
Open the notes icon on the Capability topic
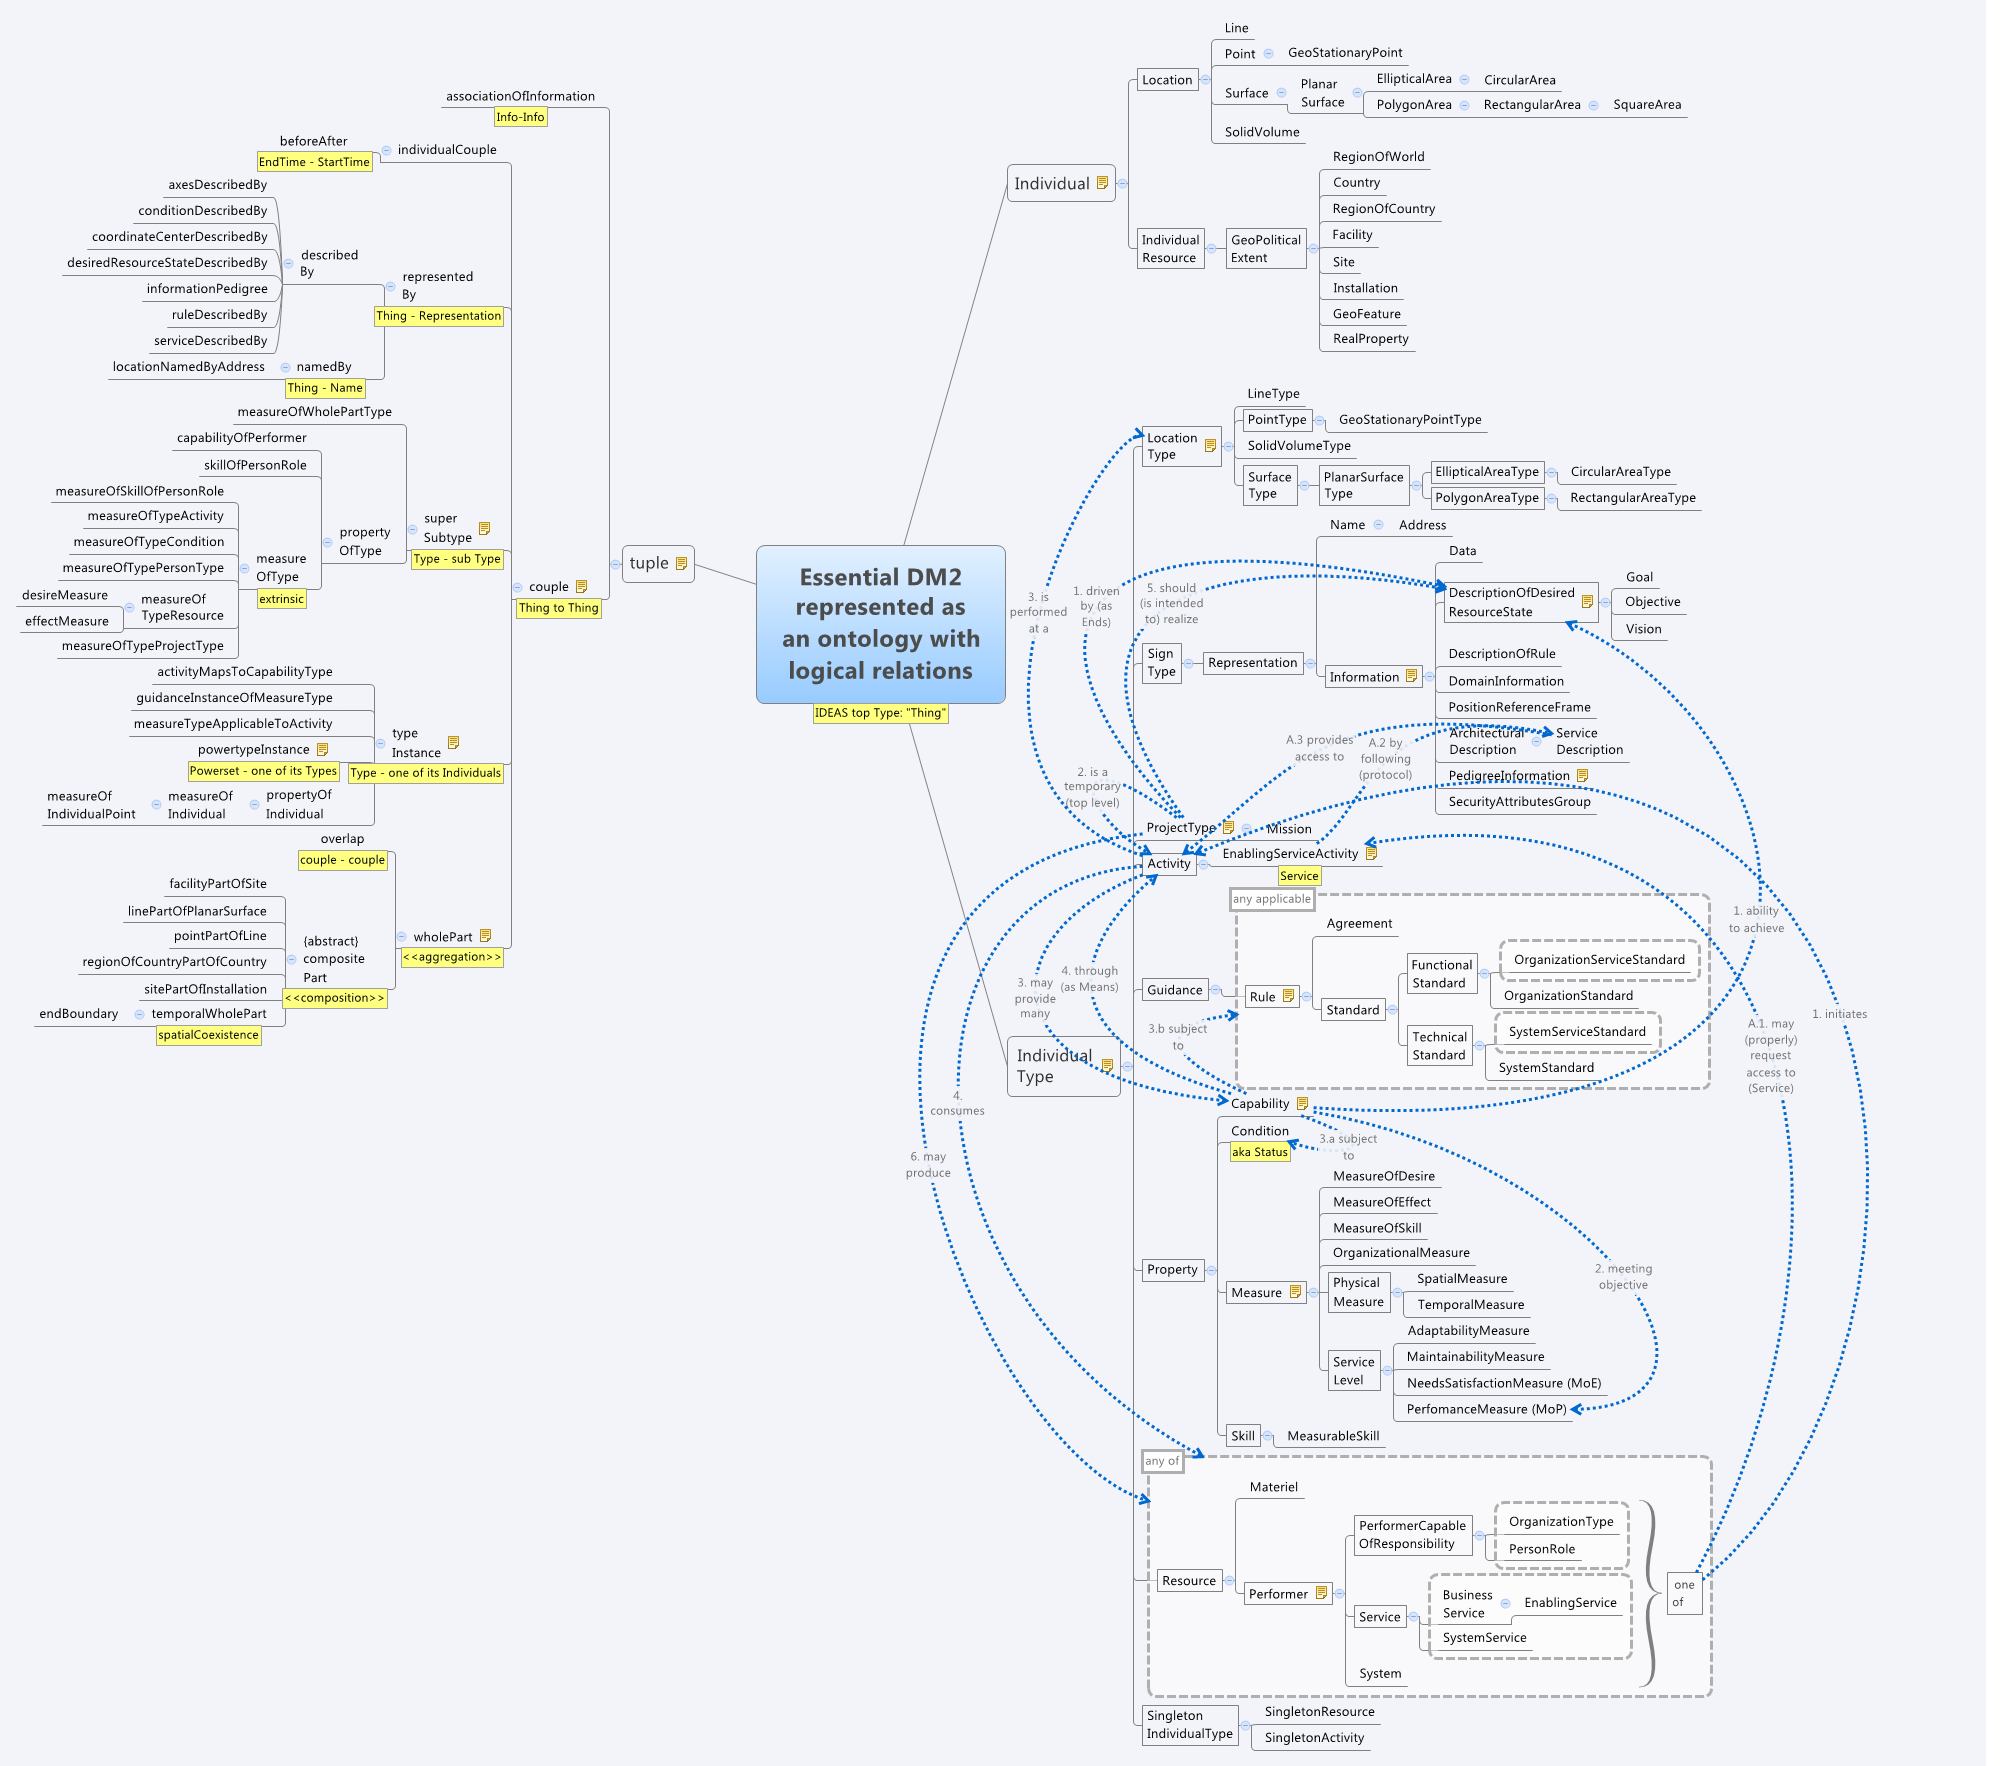1302,1104
